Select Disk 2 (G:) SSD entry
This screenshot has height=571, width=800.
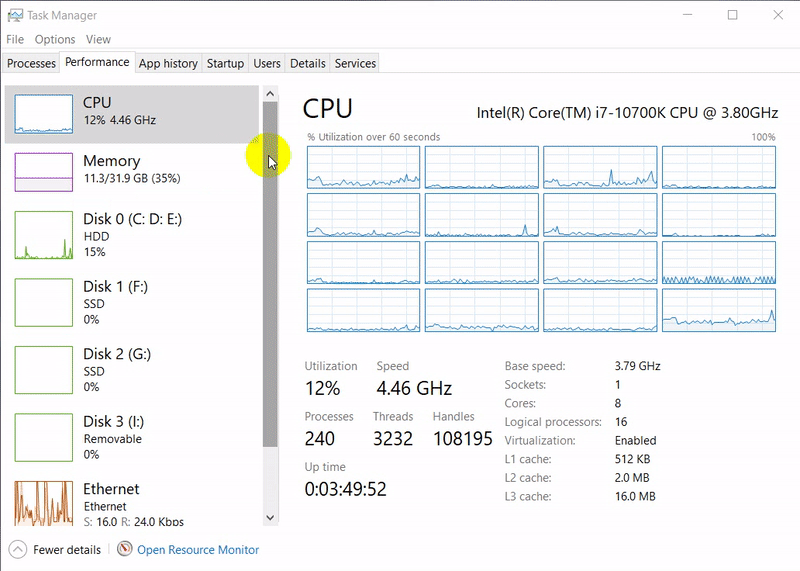(116, 370)
